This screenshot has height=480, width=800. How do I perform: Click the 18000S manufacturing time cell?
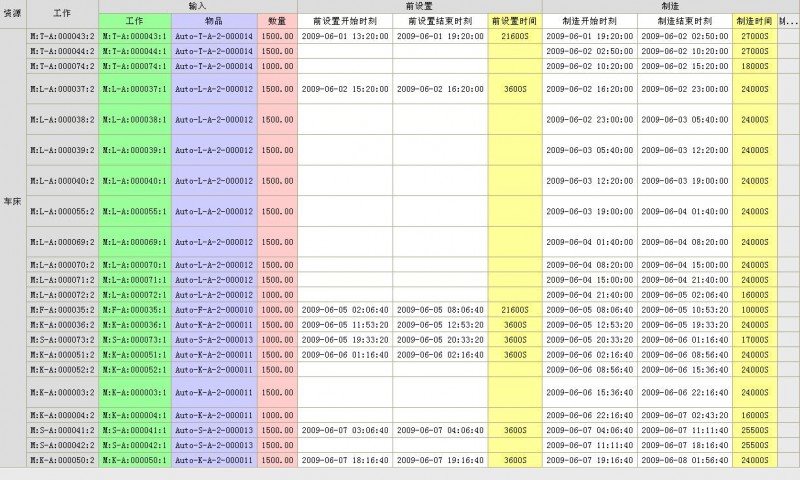tap(755, 66)
